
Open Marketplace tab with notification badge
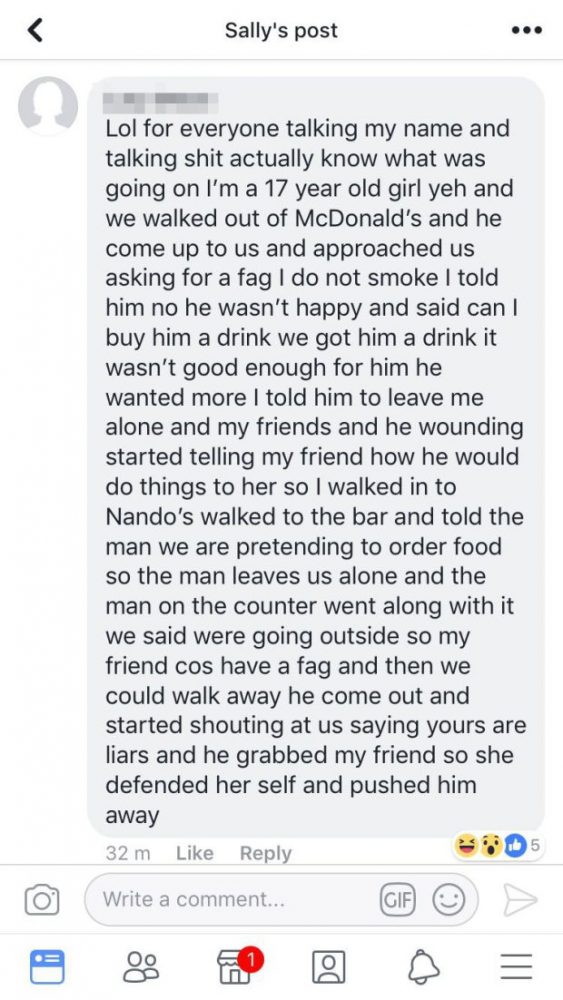point(236,966)
